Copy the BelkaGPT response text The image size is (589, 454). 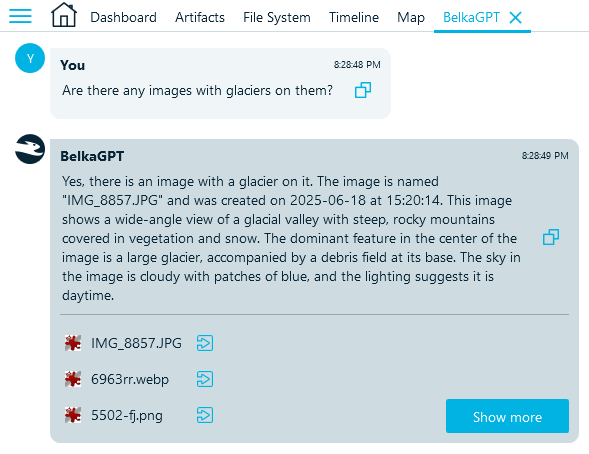pyautogui.click(x=551, y=237)
